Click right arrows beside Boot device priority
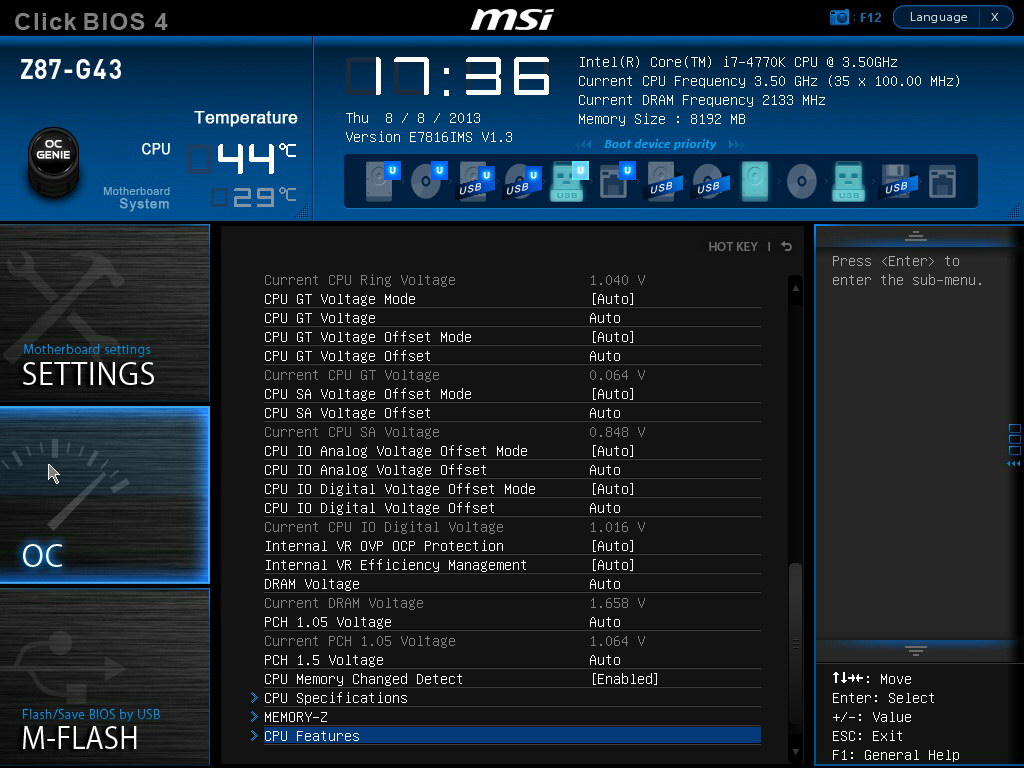 (736, 144)
